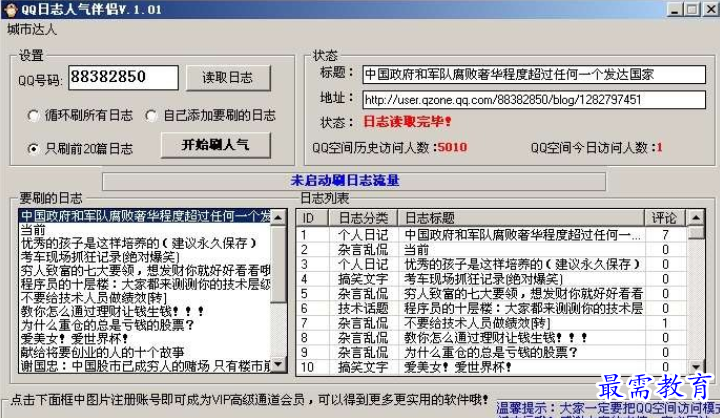Select 谢国忠 entry in left list
This screenshot has height=418, width=720.
(145, 366)
